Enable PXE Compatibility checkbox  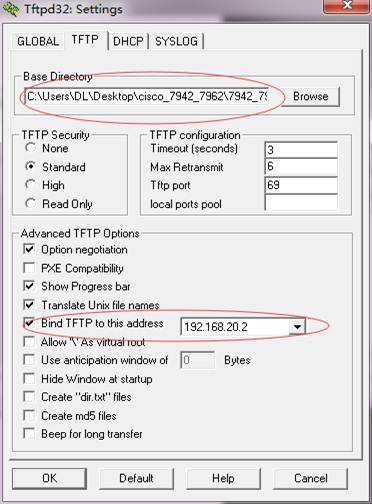(29, 268)
